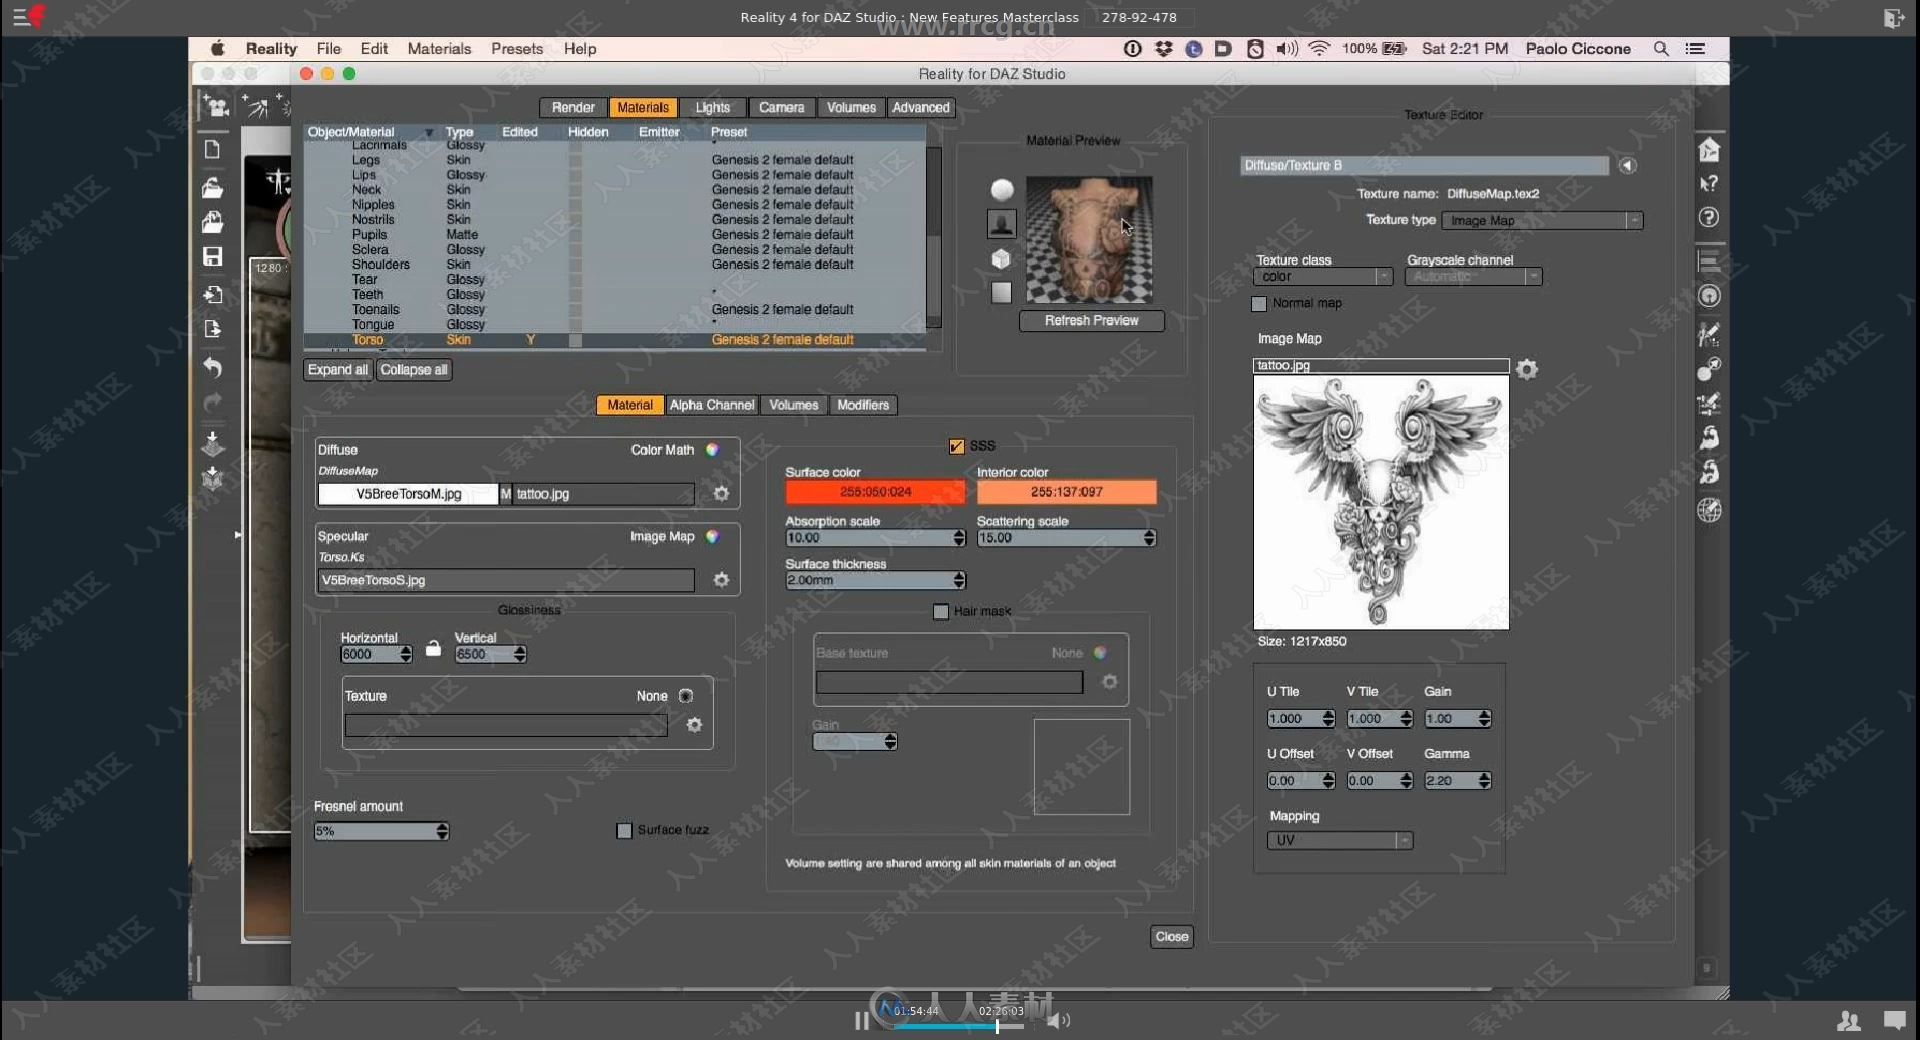
Task: Click the material list vertical scrollbar
Action: pyautogui.click(x=934, y=238)
